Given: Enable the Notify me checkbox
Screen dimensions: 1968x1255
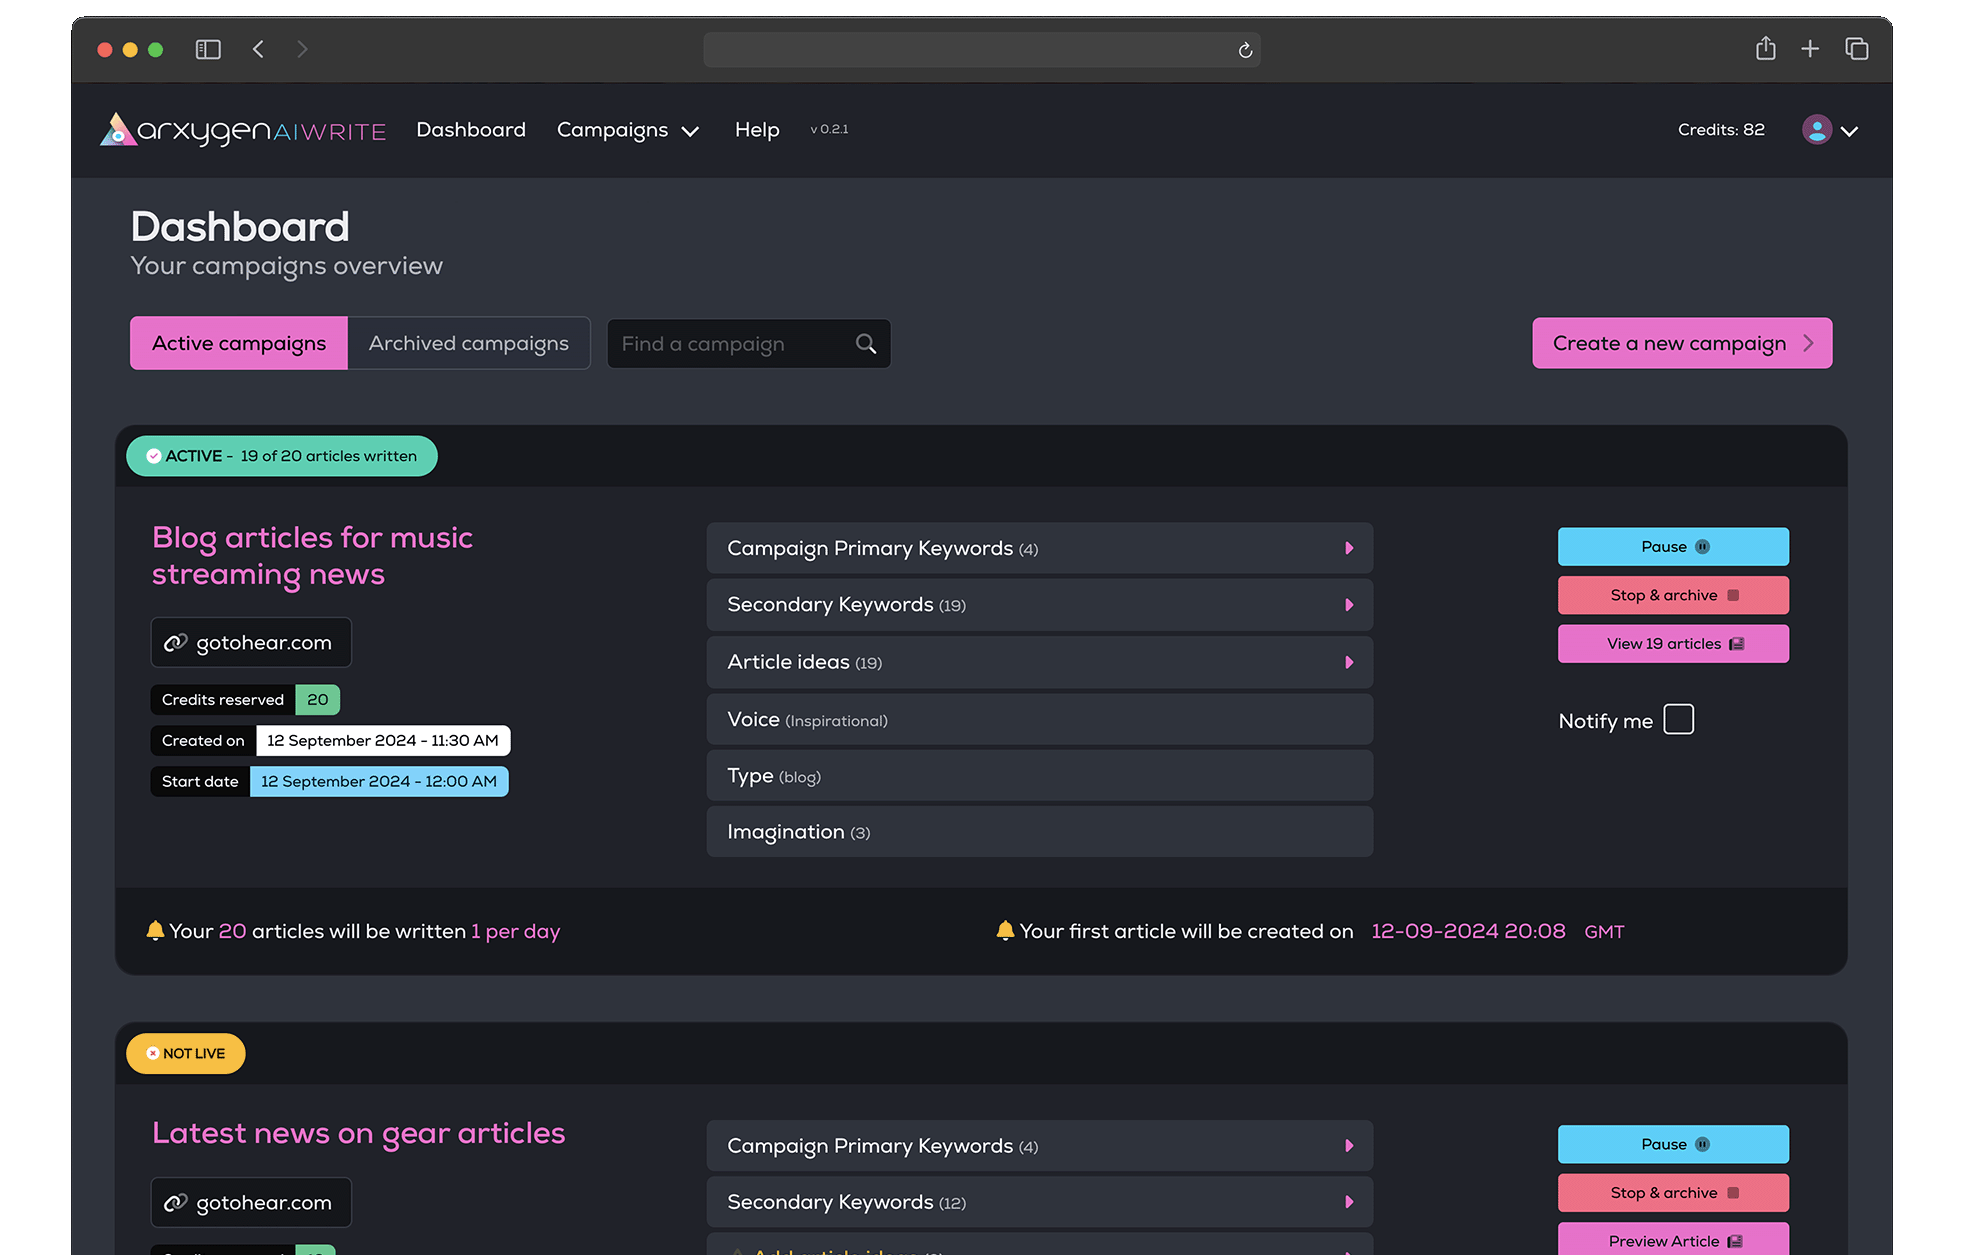Looking at the screenshot, I should (x=1678, y=719).
